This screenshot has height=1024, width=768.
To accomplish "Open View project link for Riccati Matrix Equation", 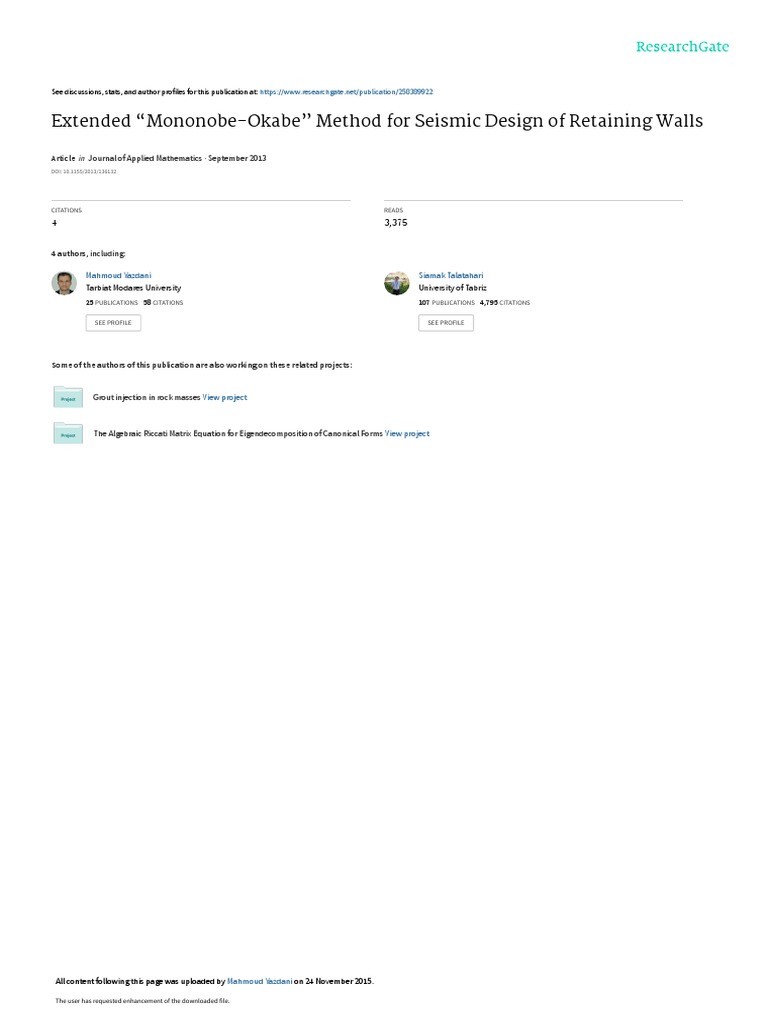I will point(407,434).
